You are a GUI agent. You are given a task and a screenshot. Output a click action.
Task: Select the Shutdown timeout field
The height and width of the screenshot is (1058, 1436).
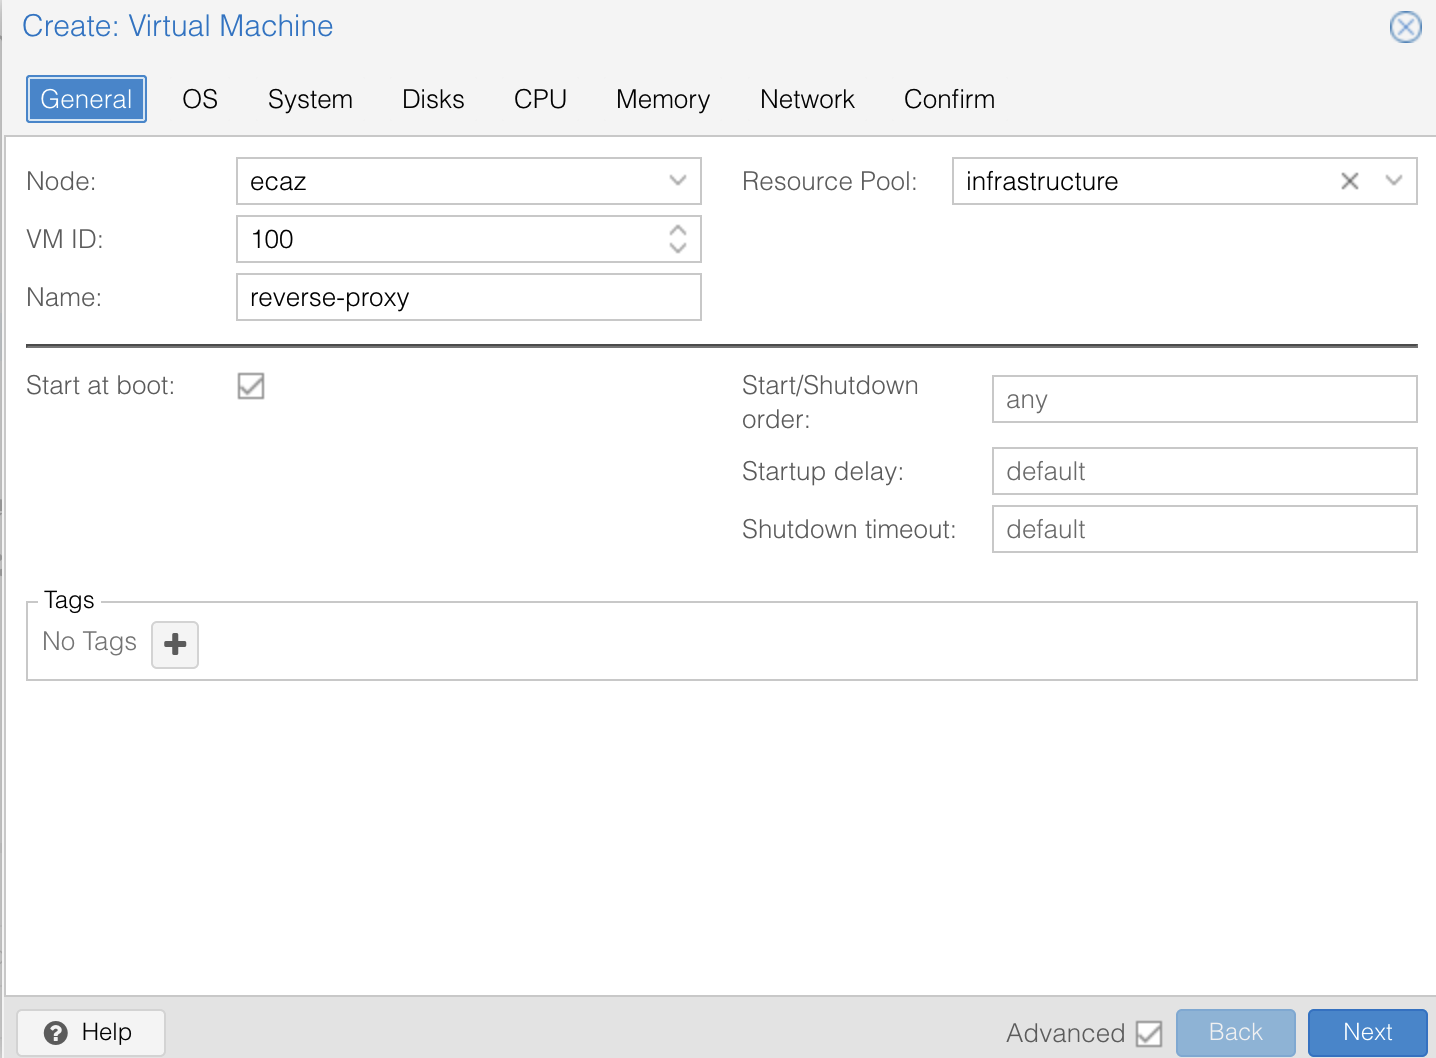(1204, 529)
